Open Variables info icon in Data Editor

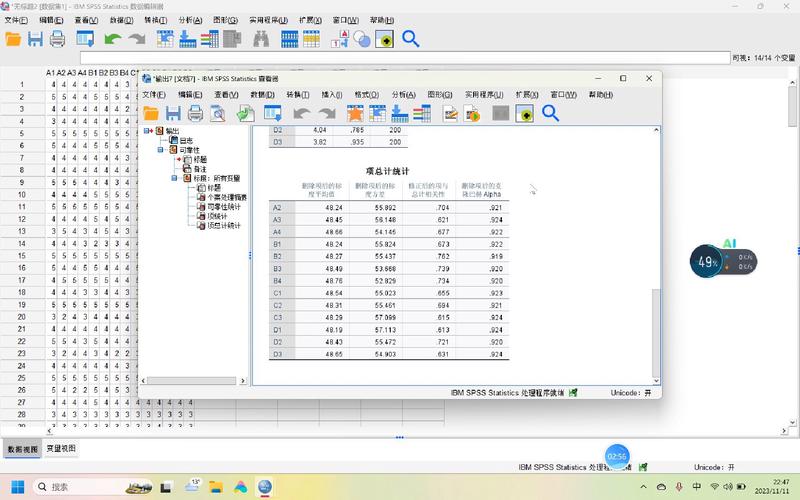pos(209,39)
